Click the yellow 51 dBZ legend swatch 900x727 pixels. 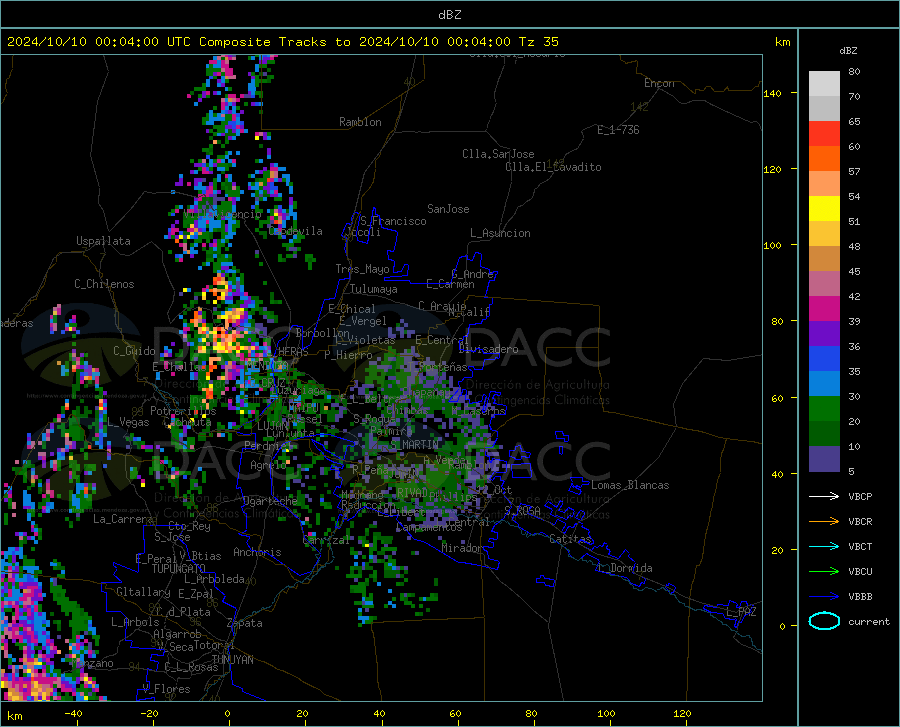[824, 208]
